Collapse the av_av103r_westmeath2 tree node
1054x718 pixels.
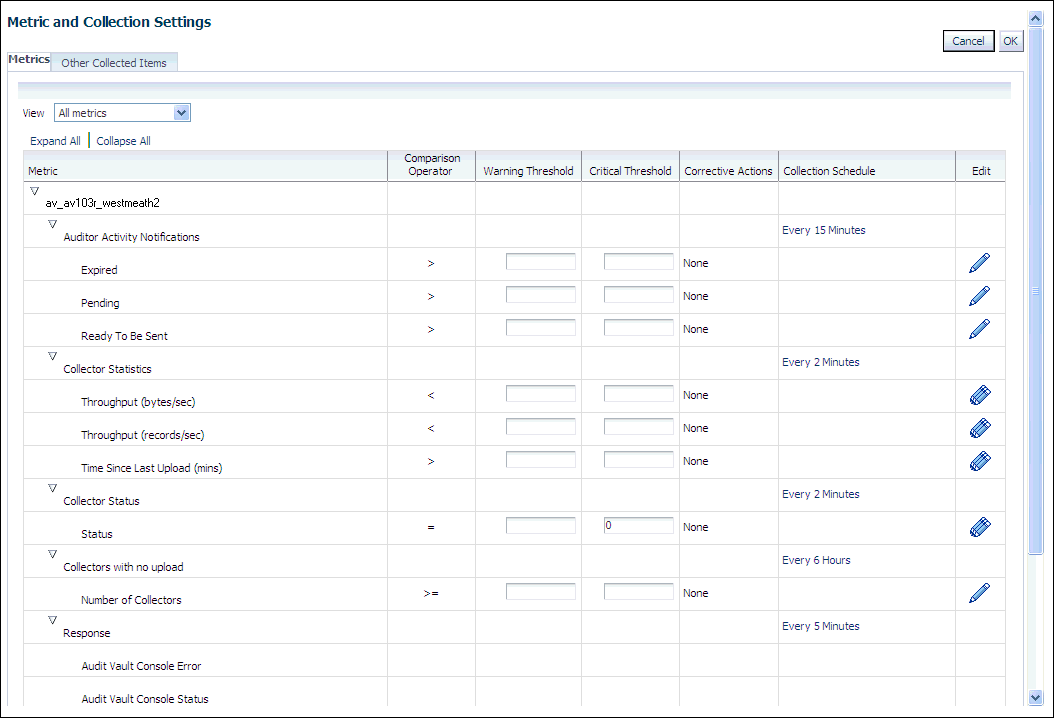(34, 191)
